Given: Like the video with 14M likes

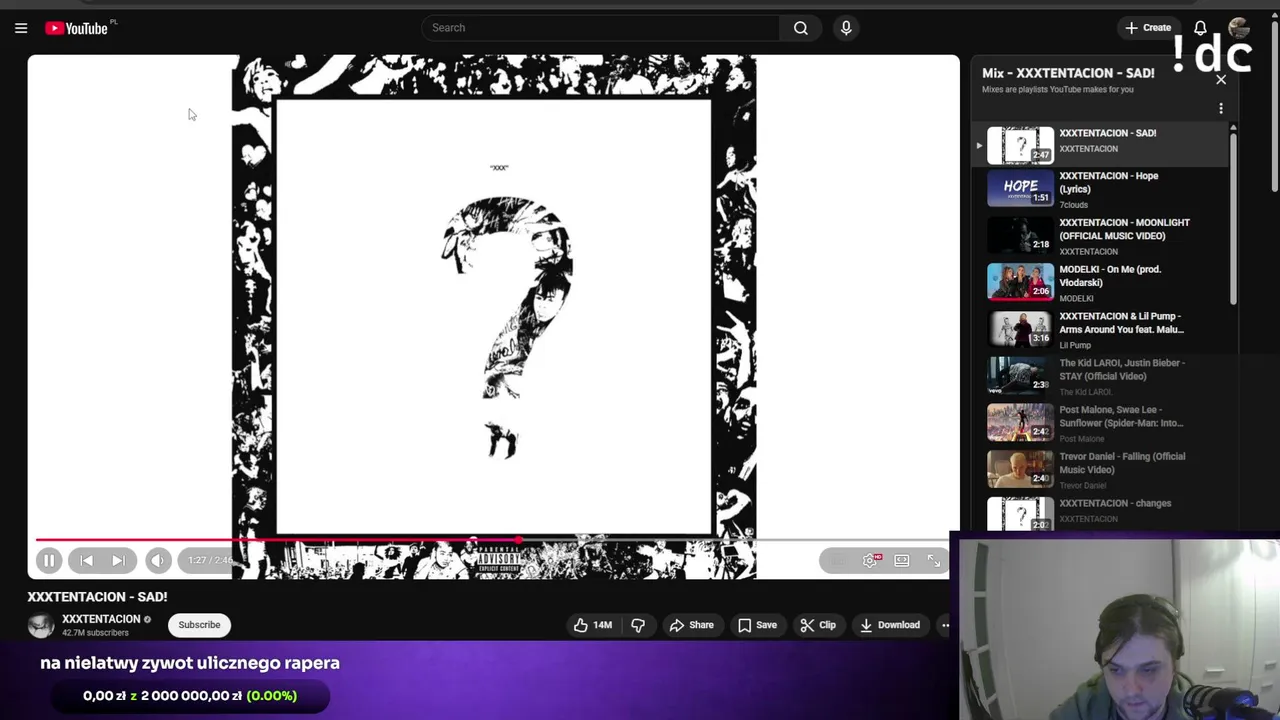Looking at the screenshot, I should pyautogui.click(x=593, y=625).
